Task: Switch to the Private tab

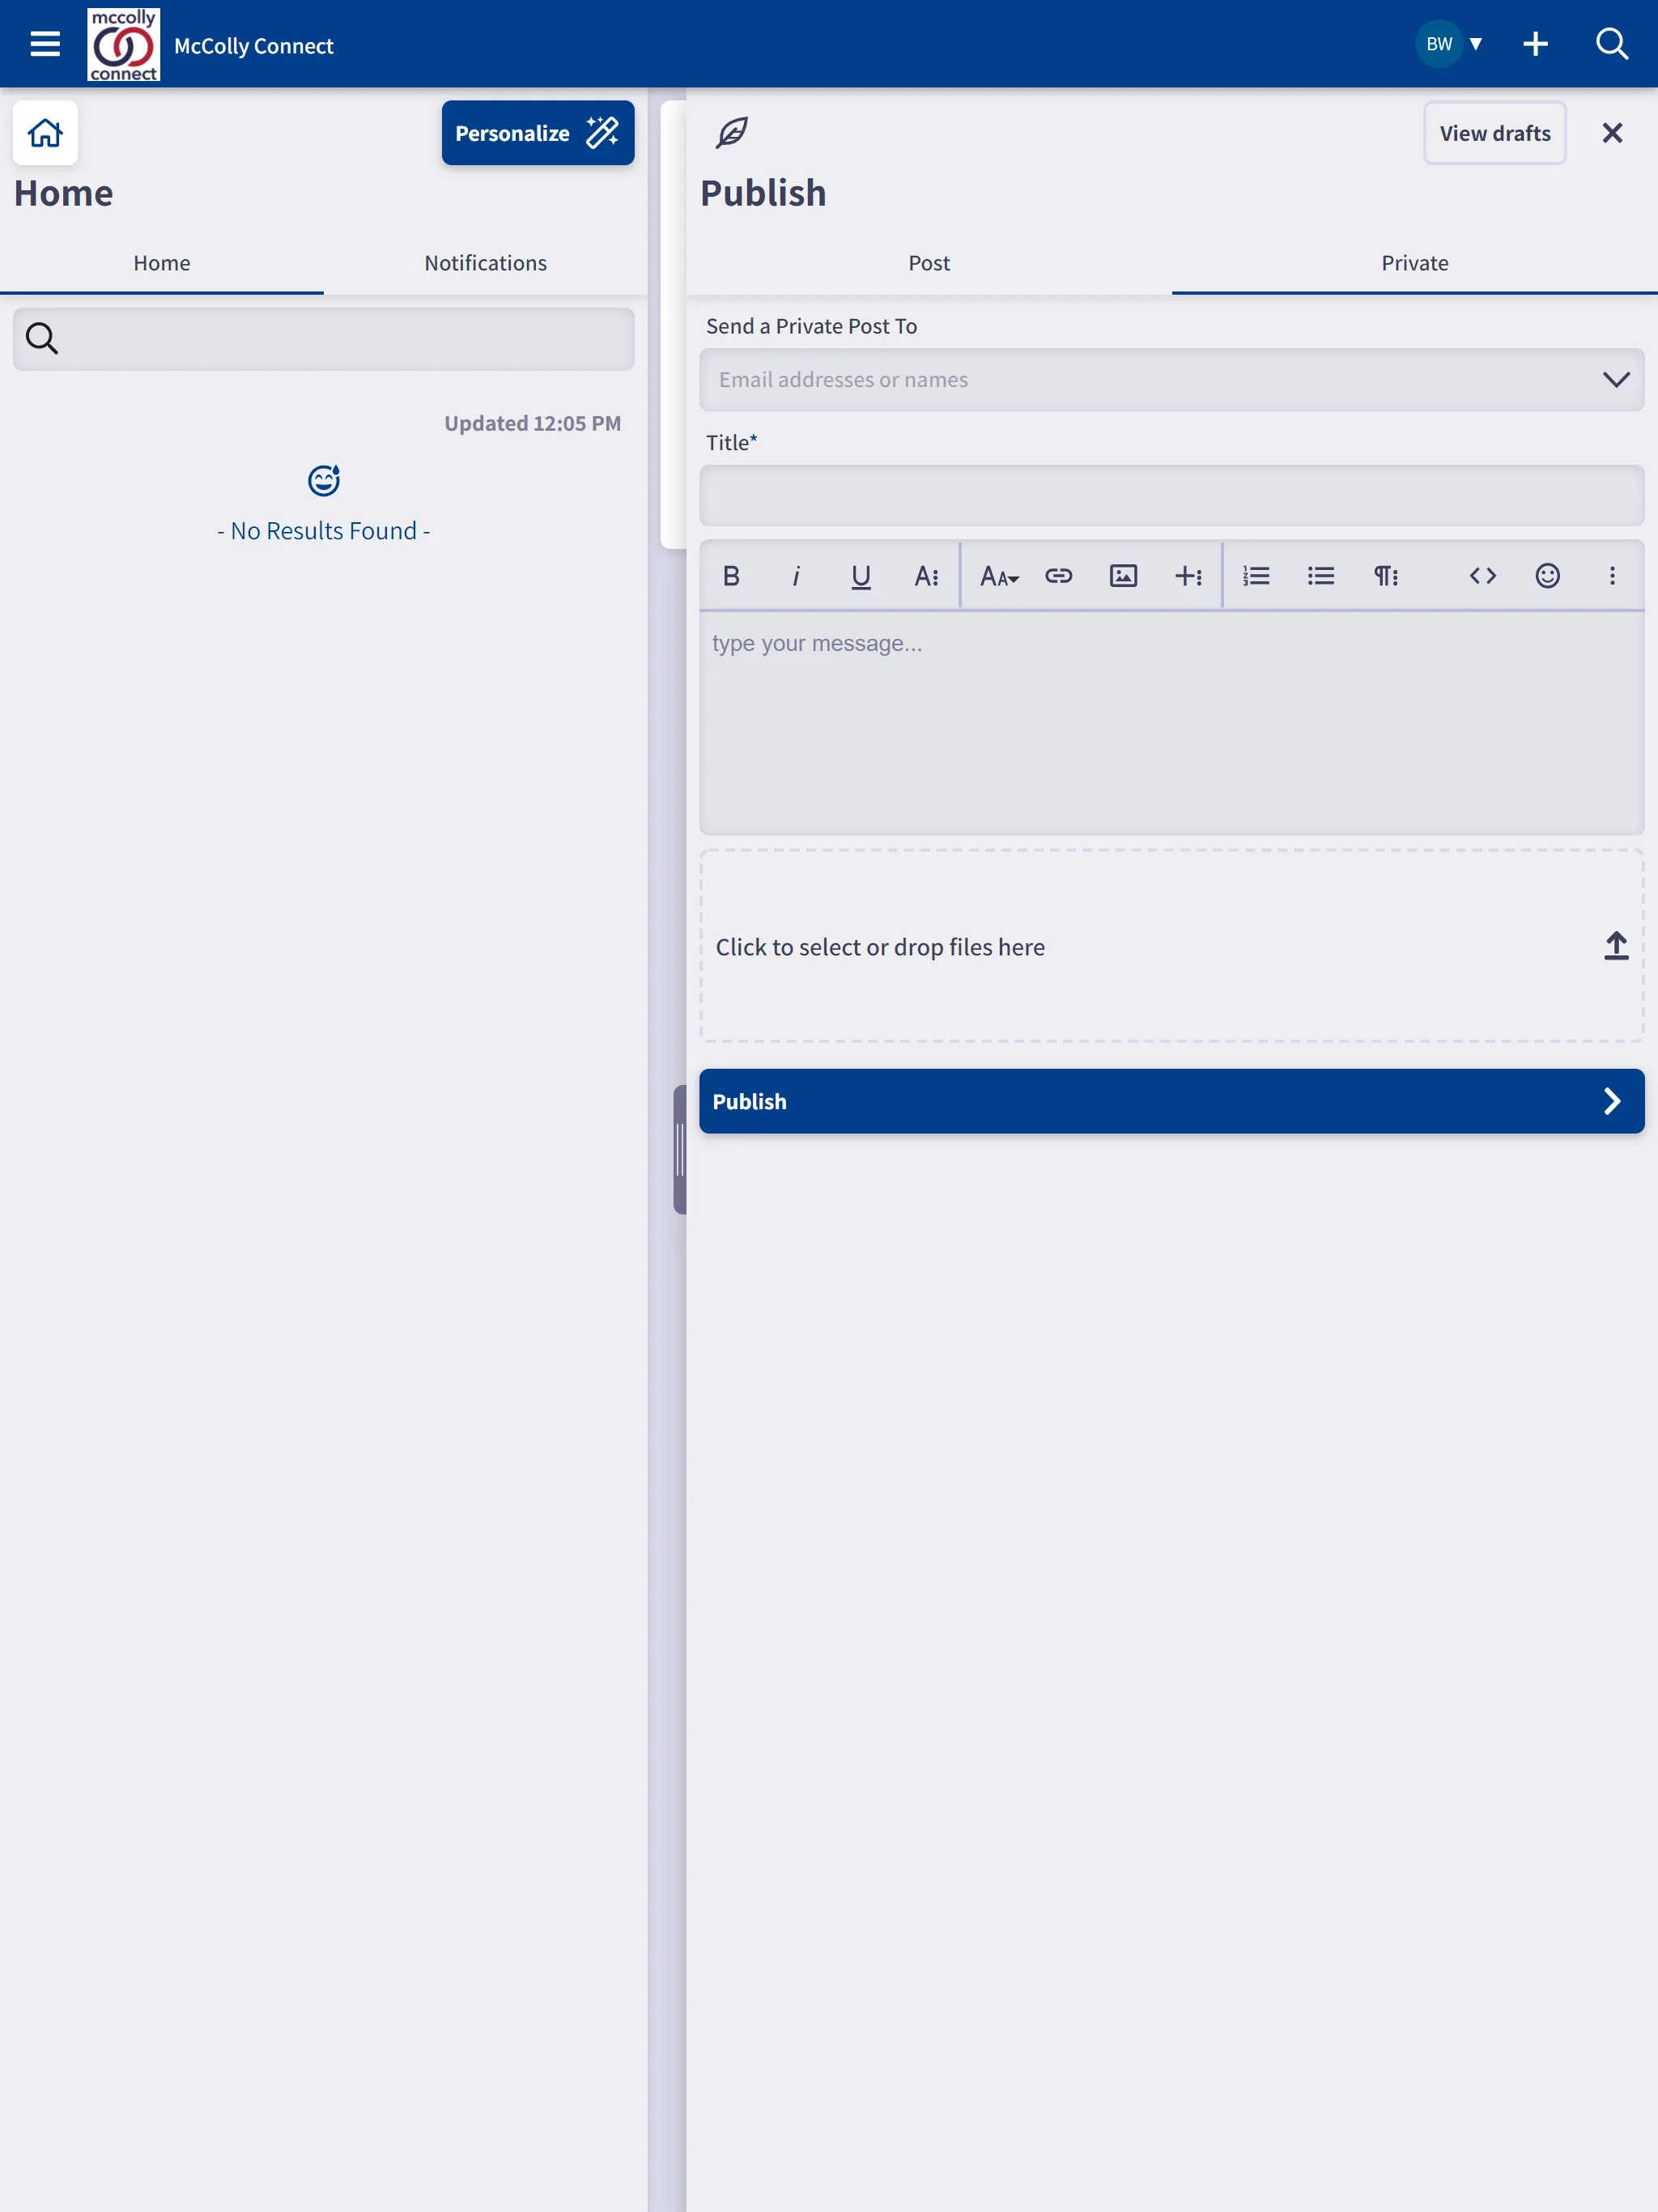Action: point(1414,262)
